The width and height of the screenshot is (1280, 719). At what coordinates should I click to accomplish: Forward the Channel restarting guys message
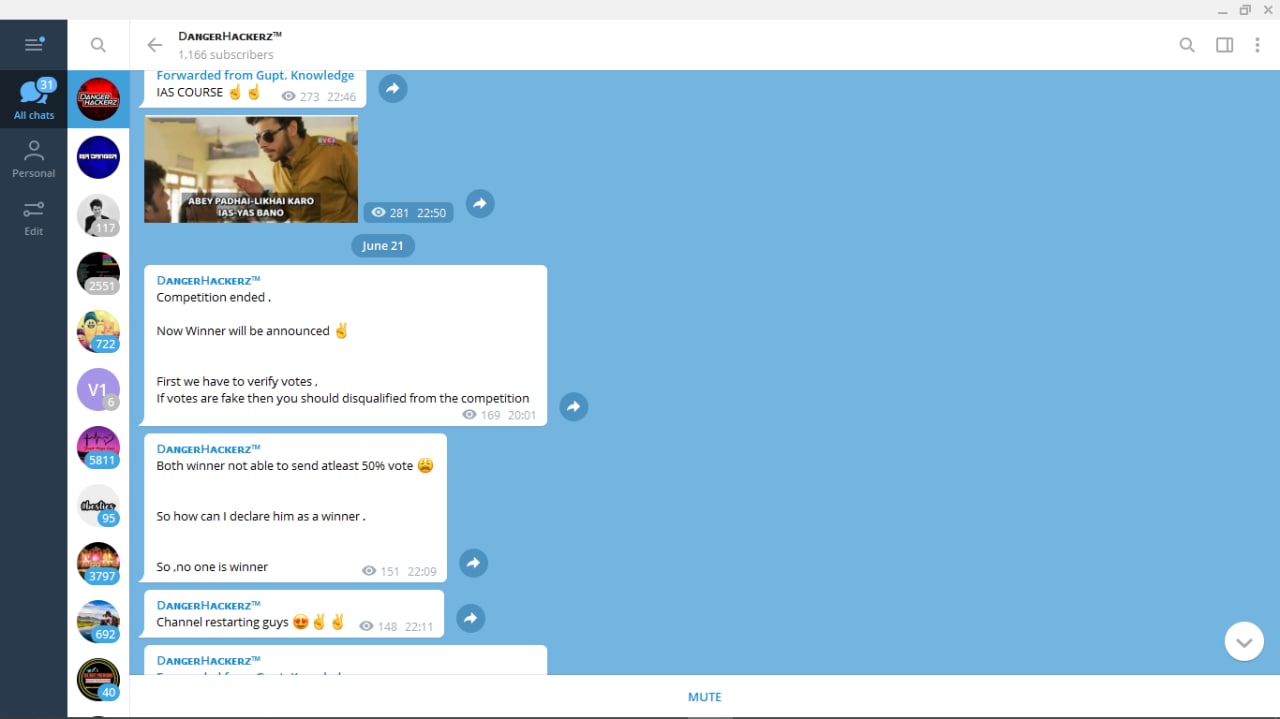[x=470, y=619]
